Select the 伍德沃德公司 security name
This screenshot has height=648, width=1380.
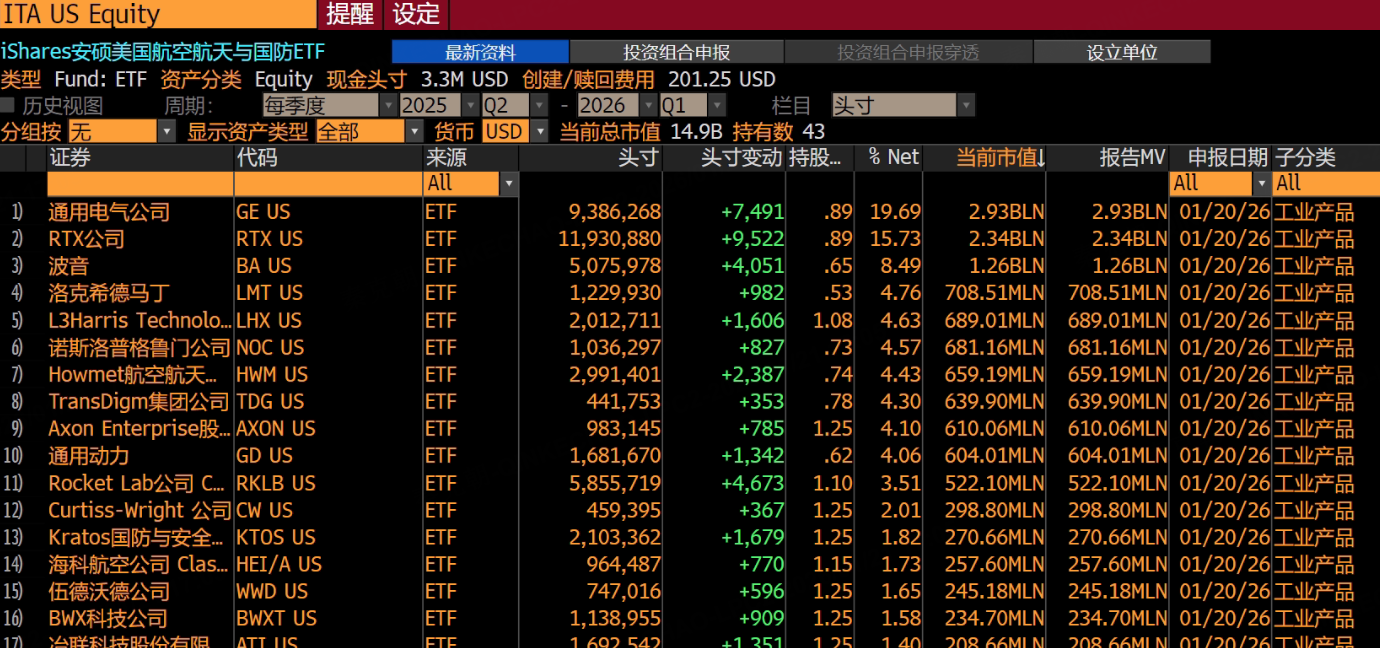(109, 591)
